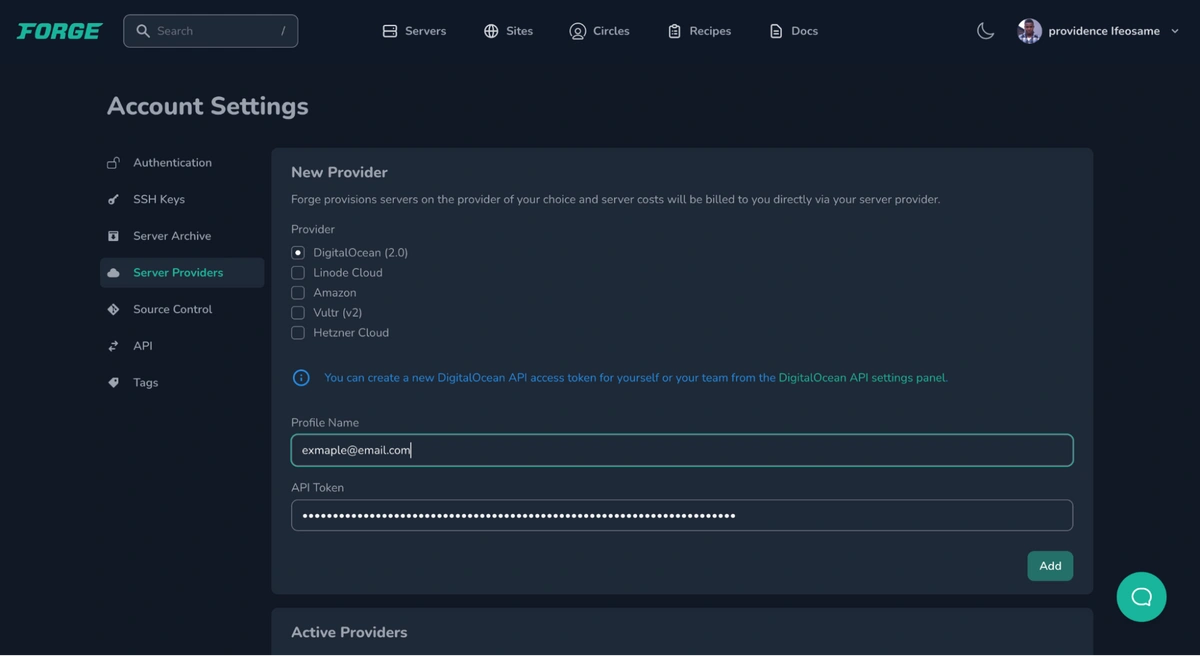The height and width of the screenshot is (656, 1200).
Task: Open the support chat bubble
Action: click(1141, 597)
